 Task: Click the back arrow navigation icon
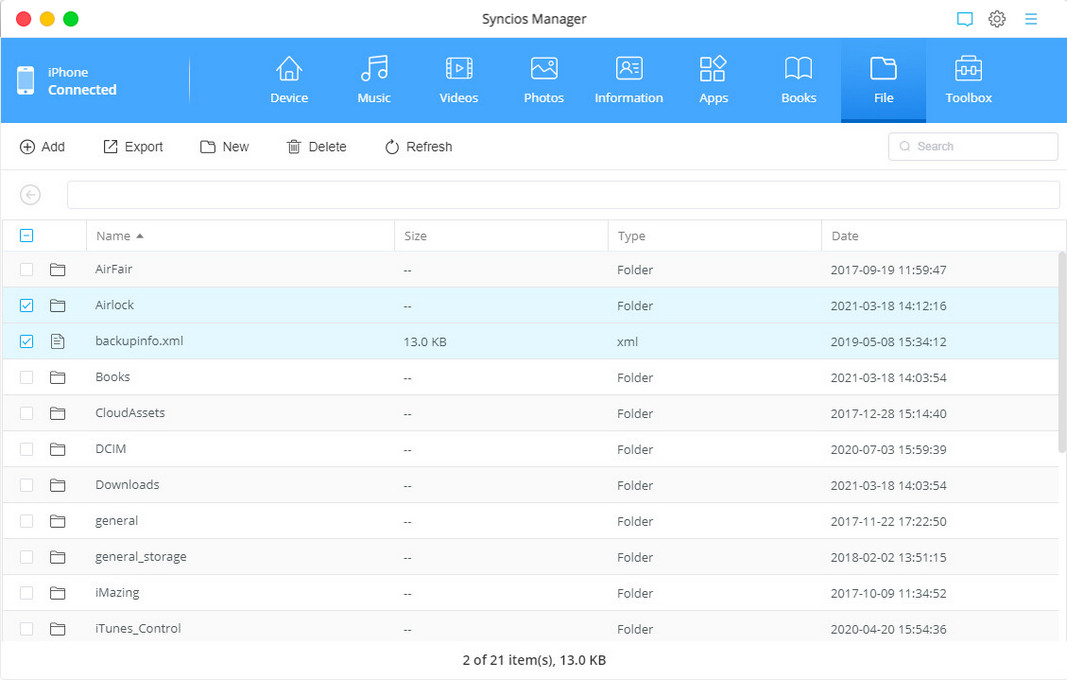[30, 195]
